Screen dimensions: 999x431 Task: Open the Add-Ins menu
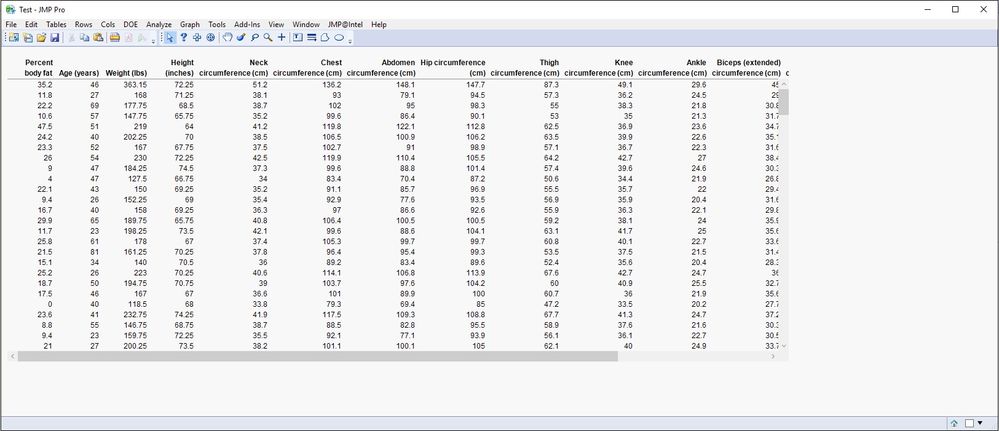point(247,24)
